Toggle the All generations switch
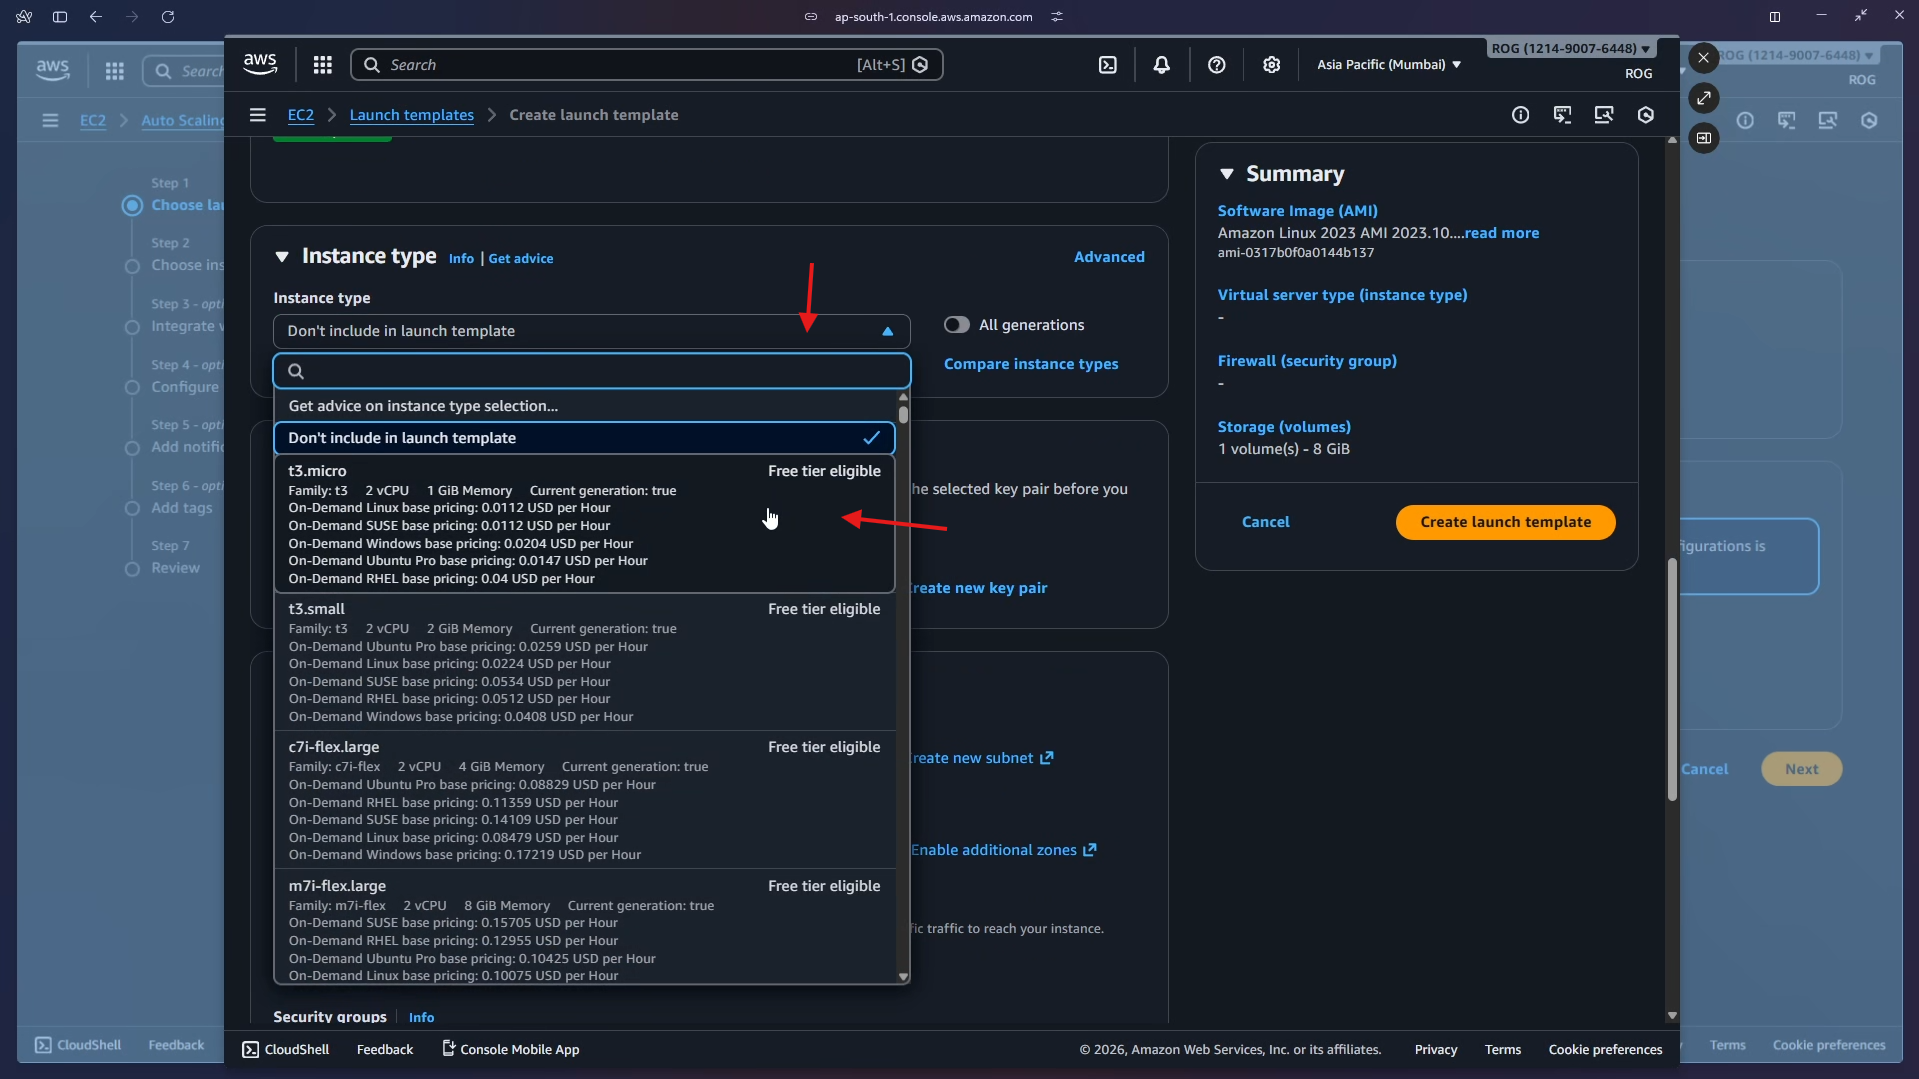The image size is (1919, 1079). click(x=957, y=324)
